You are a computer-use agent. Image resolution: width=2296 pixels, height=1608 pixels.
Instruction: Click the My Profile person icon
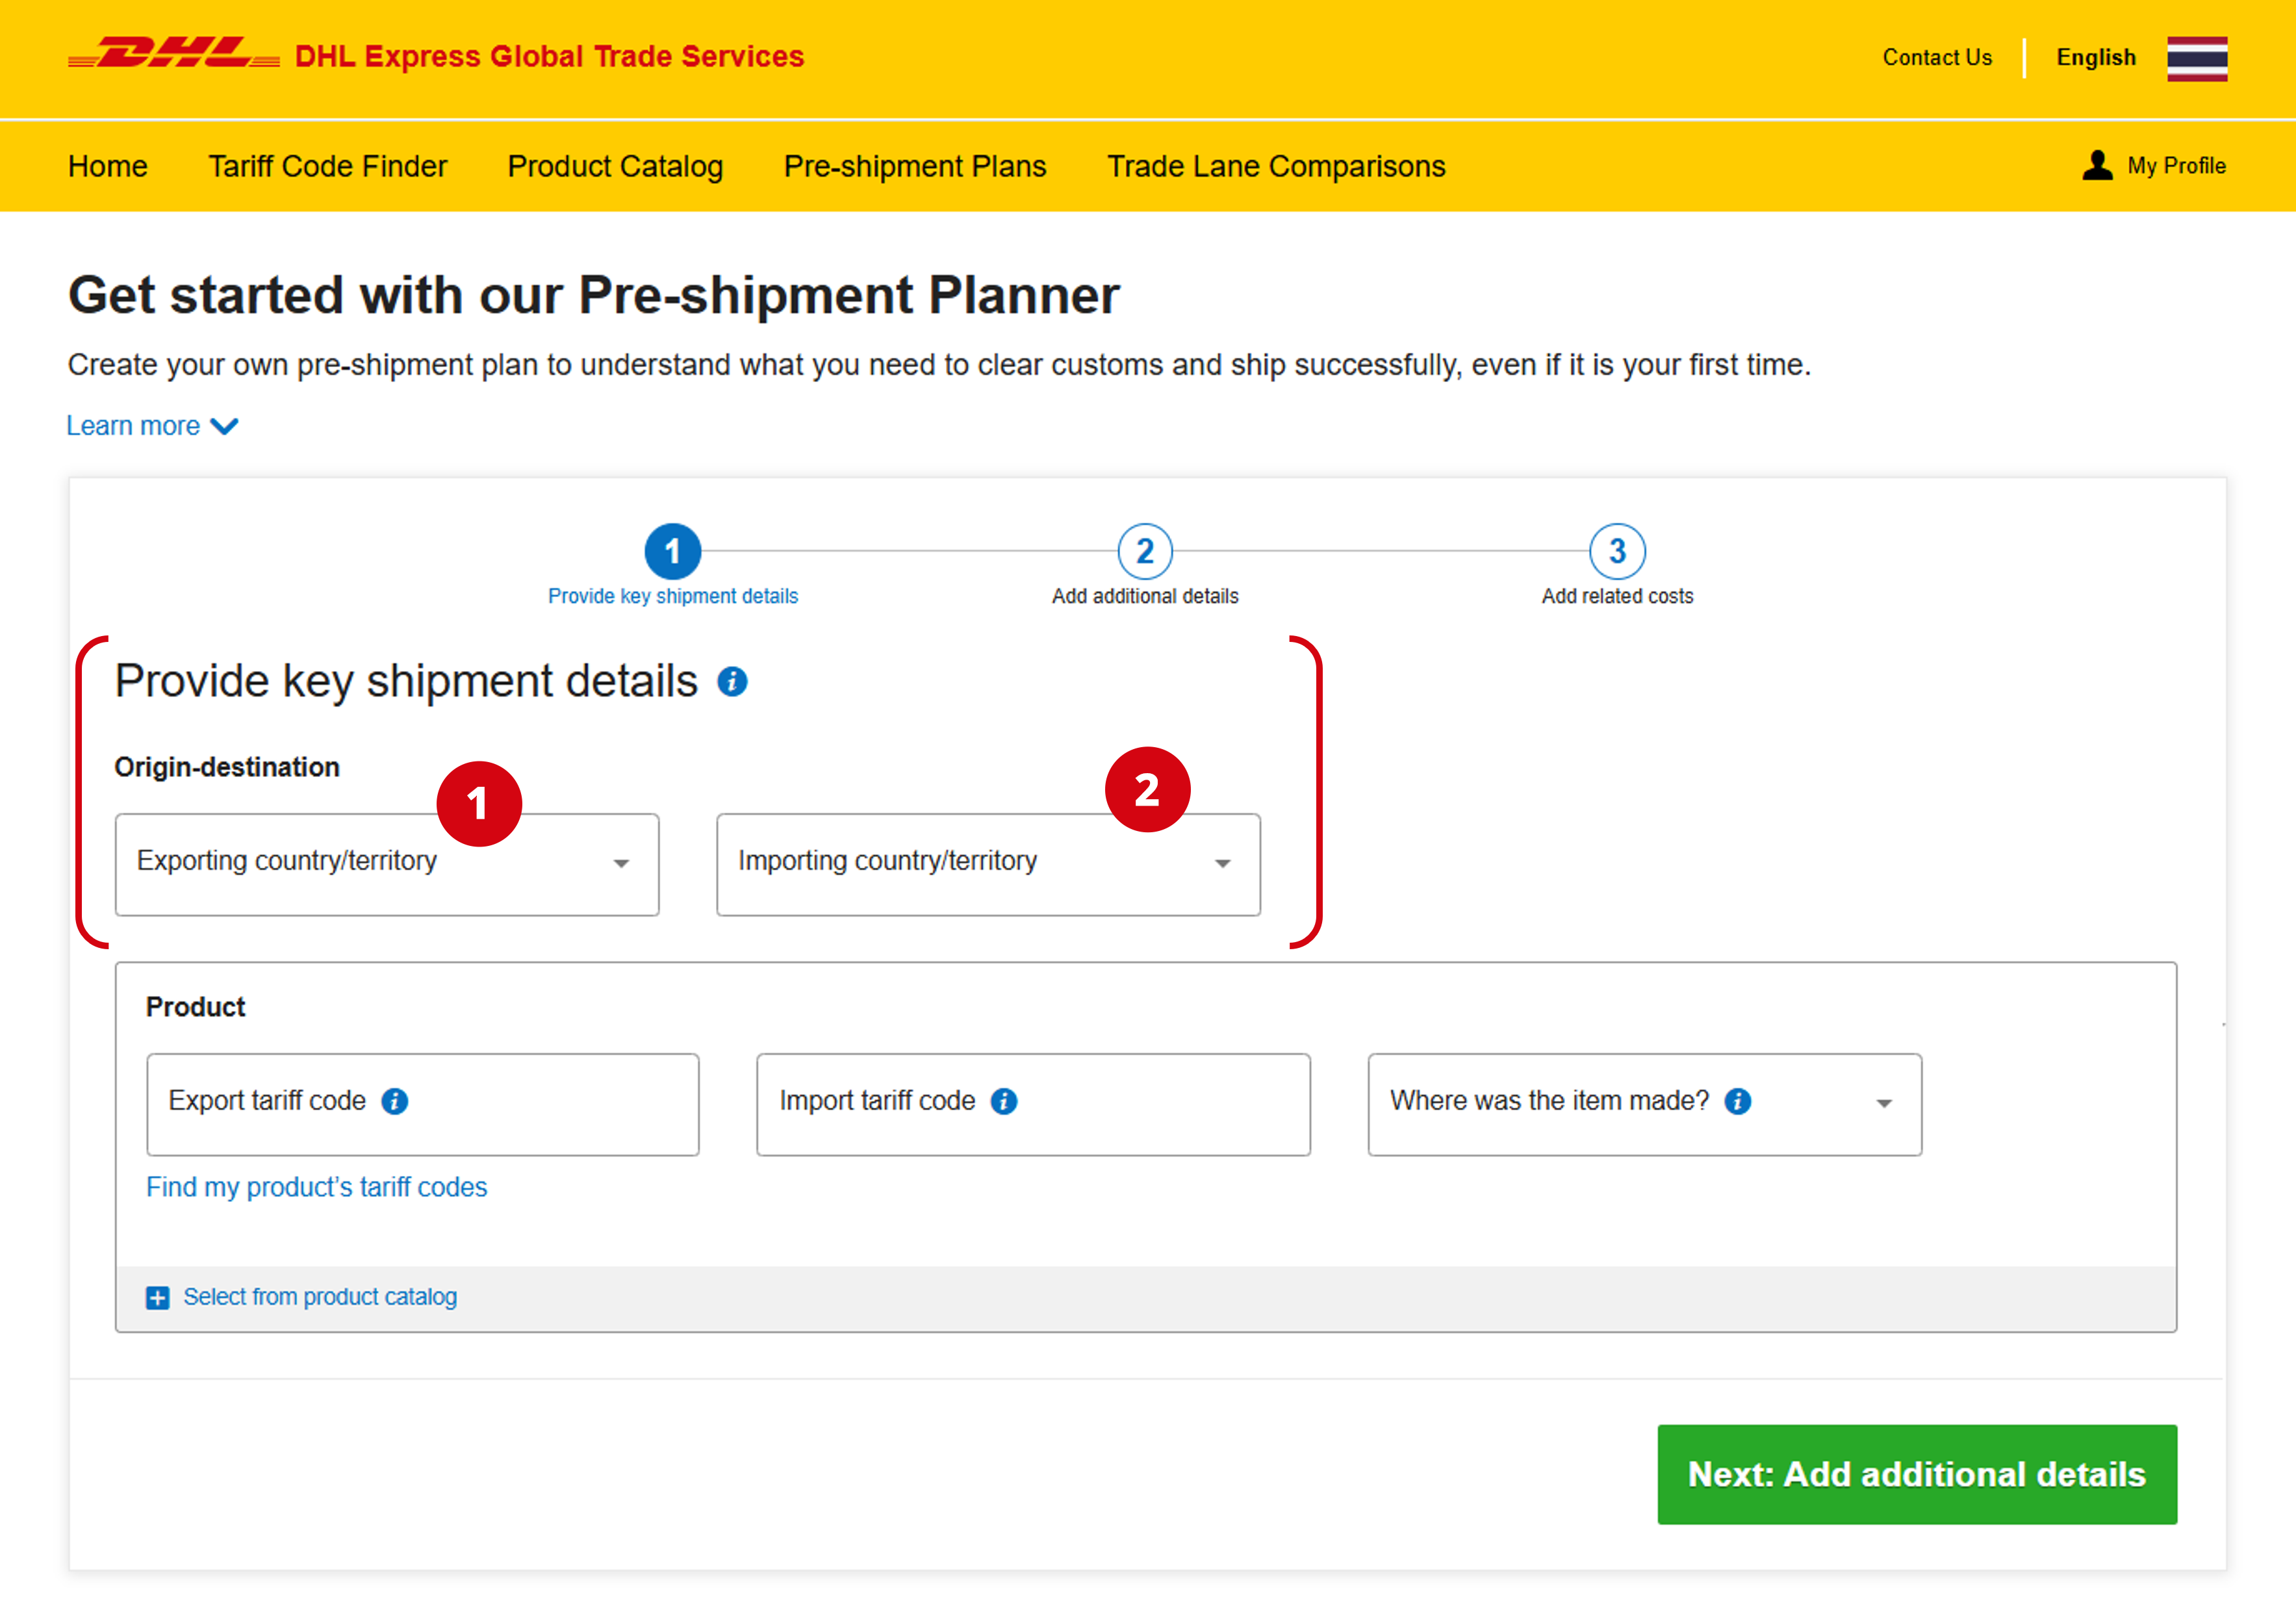point(2097,165)
